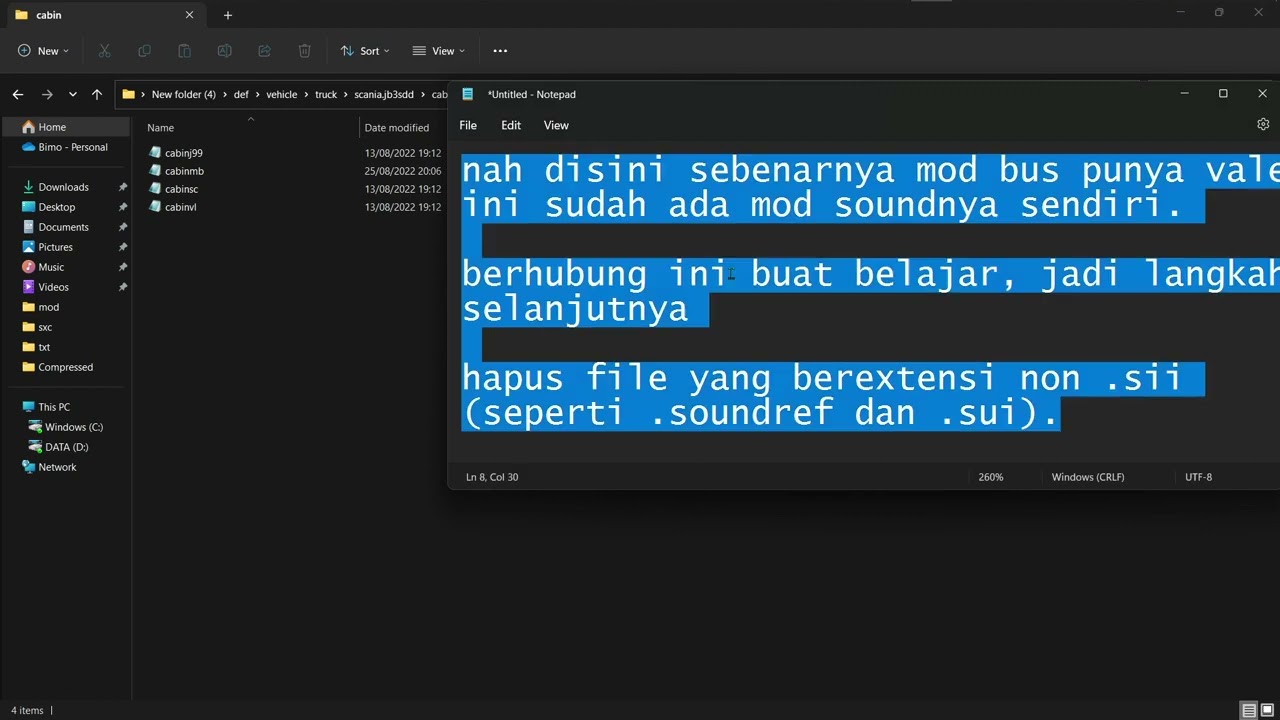Viewport: 1280px width, 720px height.
Task: Click 'UTF-8' encoding in Notepad status bar
Action: coord(1199,477)
